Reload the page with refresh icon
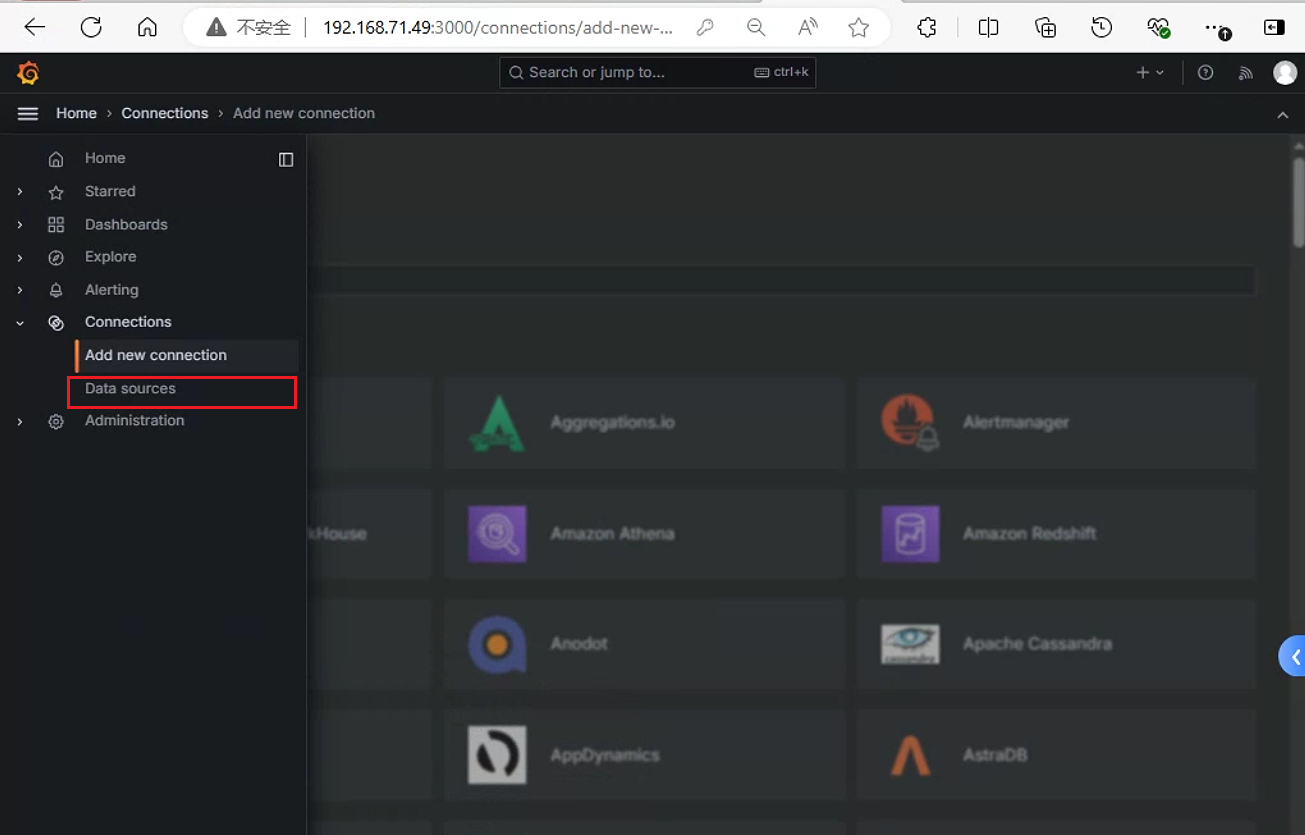The width and height of the screenshot is (1305, 835). tap(91, 28)
